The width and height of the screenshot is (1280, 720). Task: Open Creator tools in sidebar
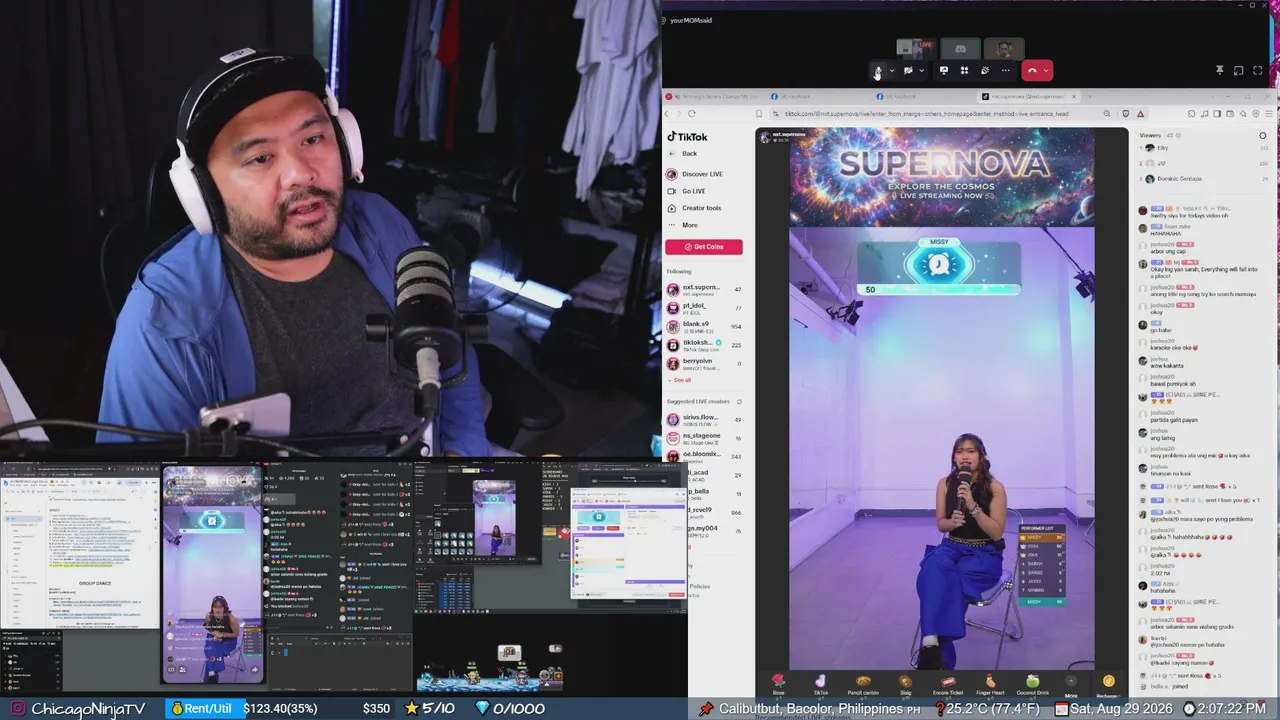click(x=694, y=208)
